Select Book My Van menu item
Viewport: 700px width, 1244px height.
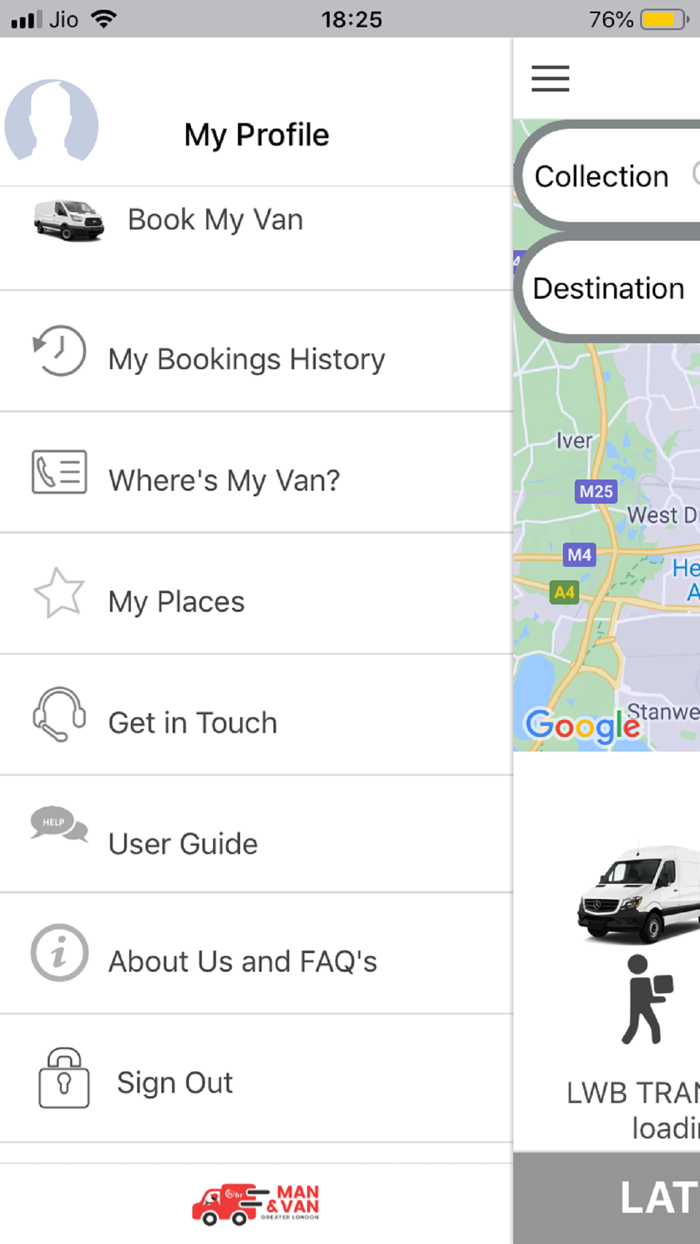[215, 220]
